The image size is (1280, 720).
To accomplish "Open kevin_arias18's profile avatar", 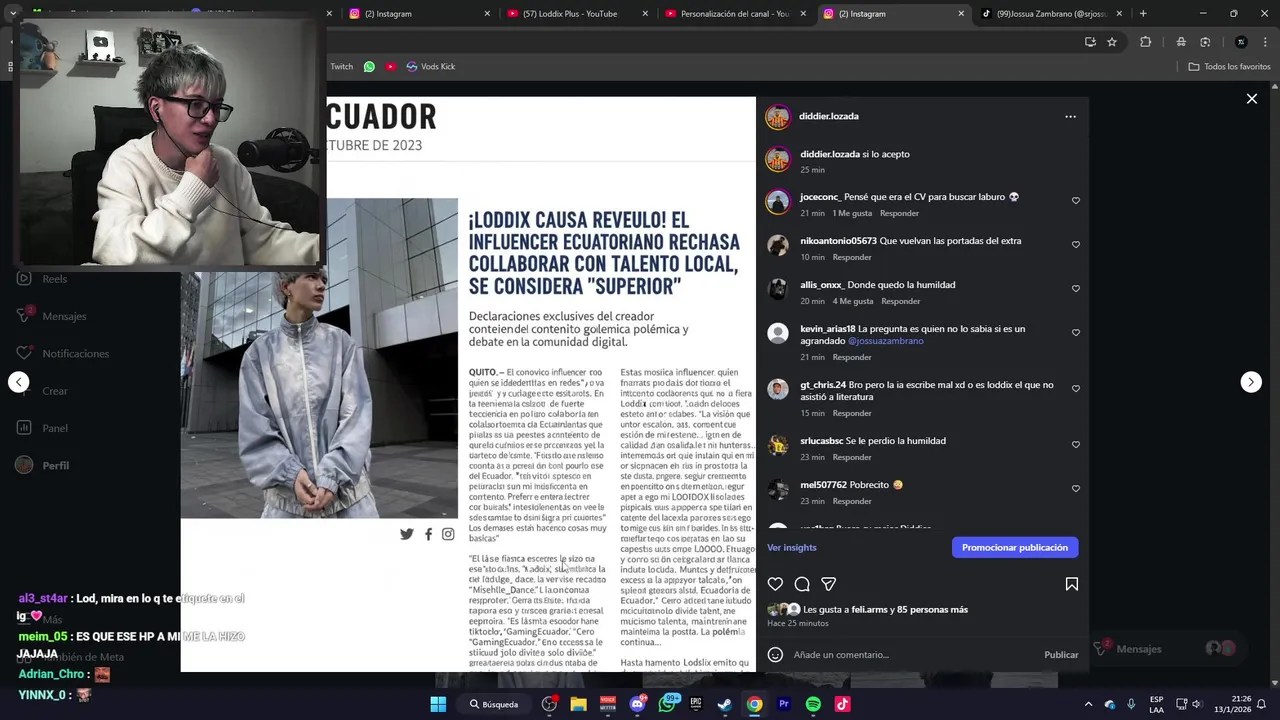I will click(778, 333).
